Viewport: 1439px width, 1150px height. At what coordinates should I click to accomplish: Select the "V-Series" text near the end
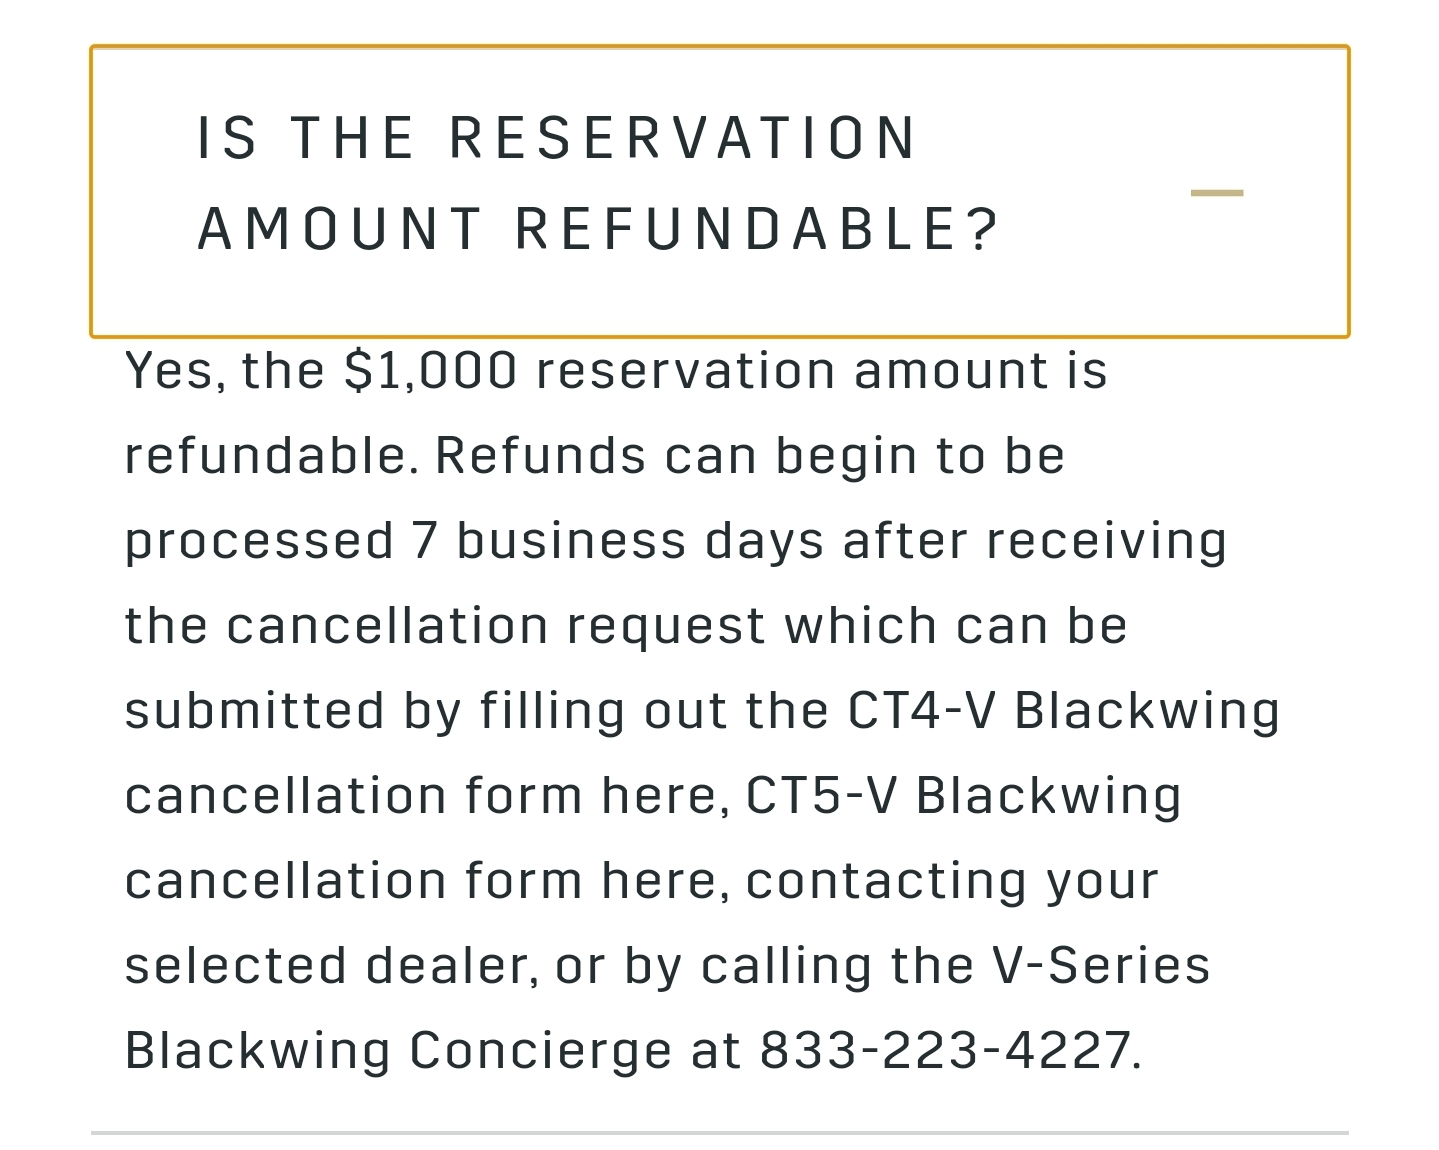pyautogui.click(x=1101, y=966)
